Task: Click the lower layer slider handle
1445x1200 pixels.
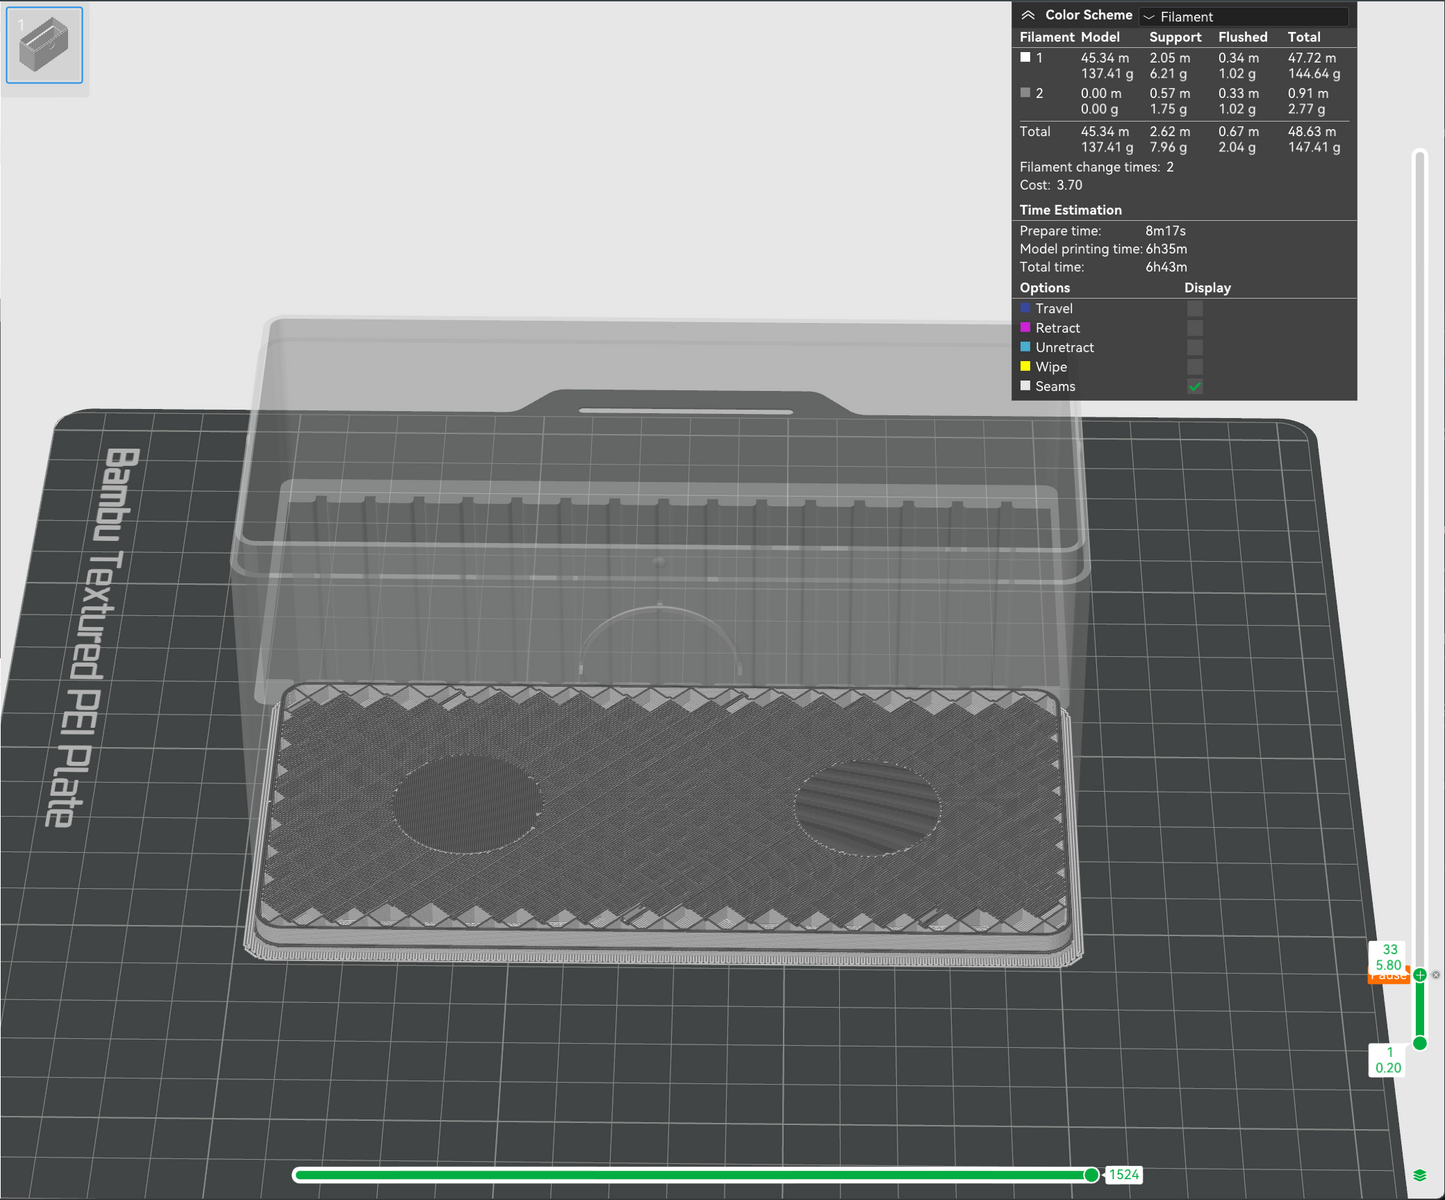Action: click(1420, 1043)
